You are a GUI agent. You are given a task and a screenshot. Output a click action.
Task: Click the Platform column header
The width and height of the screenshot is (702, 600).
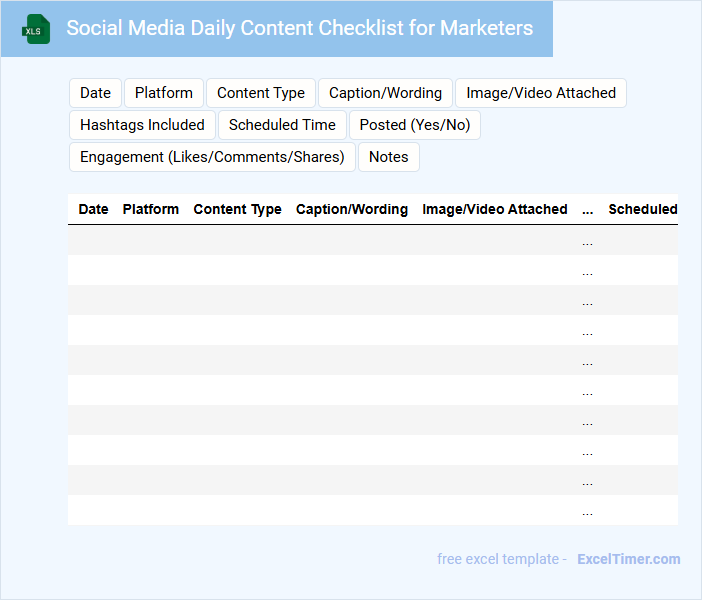click(151, 210)
